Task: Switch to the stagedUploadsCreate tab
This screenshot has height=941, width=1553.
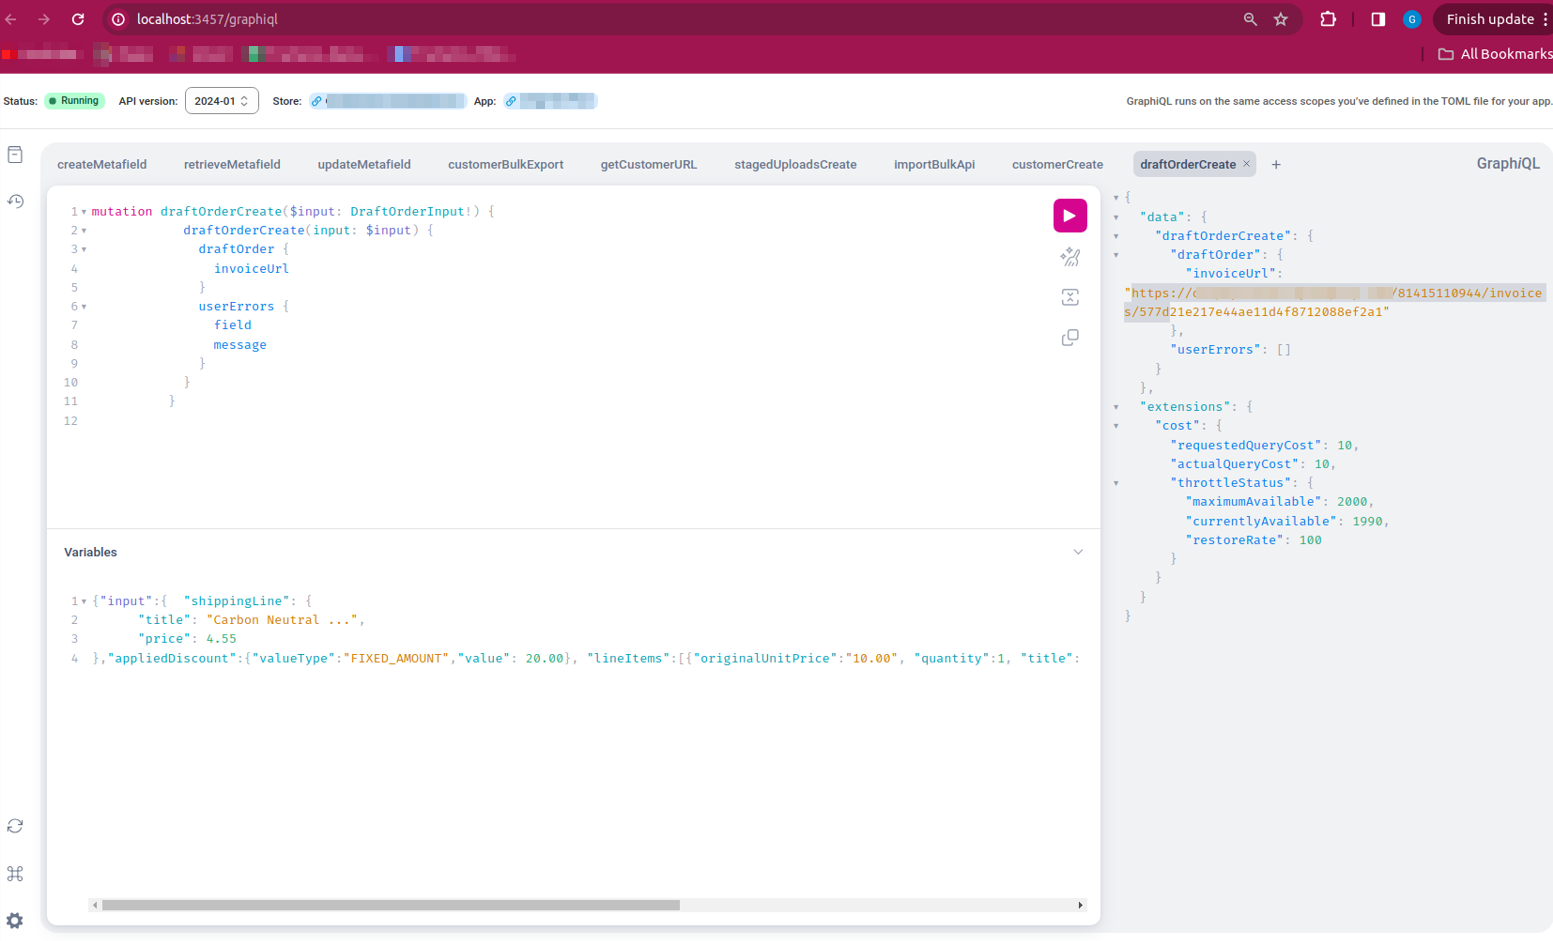Action: click(795, 165)
